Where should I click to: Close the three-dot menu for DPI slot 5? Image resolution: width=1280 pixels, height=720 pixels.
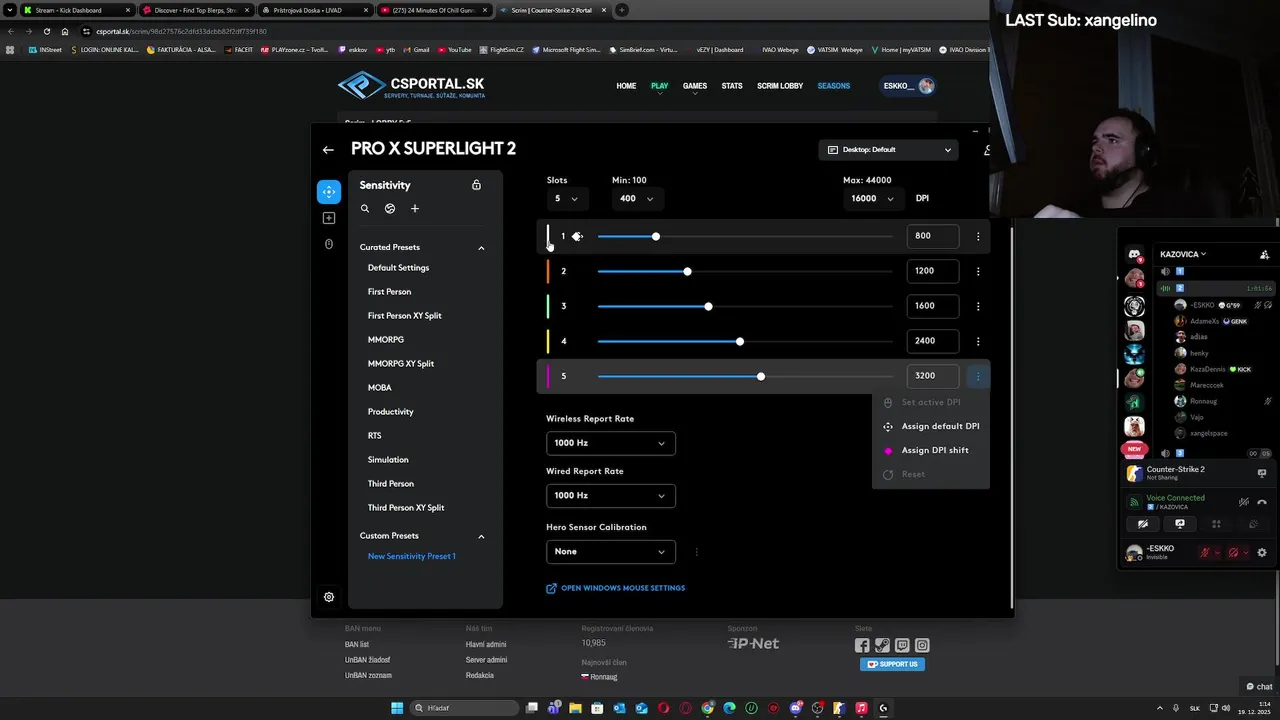click(978, 376)
